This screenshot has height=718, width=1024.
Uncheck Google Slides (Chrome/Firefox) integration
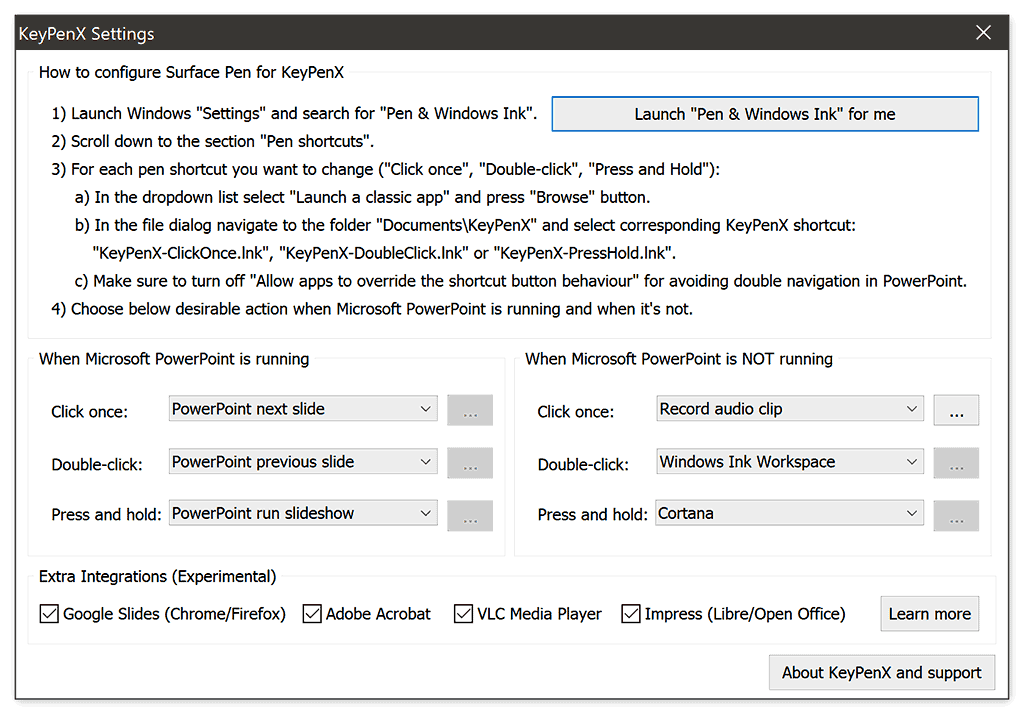point(49,614)
